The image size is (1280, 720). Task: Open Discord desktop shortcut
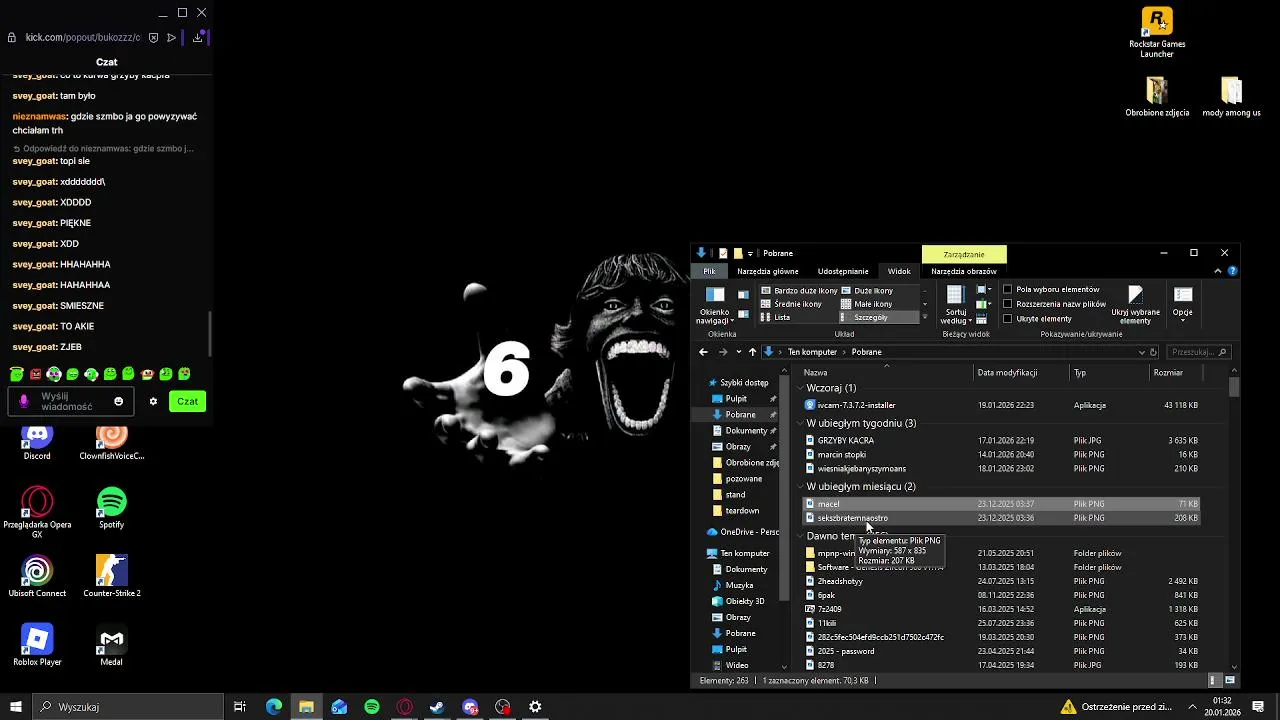tap(37, 442)
